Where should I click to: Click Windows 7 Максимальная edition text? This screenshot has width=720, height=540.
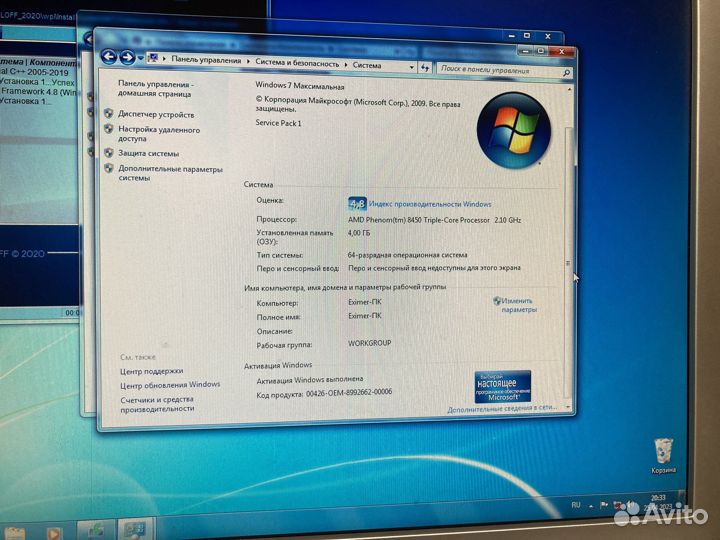tap(299, 85)
